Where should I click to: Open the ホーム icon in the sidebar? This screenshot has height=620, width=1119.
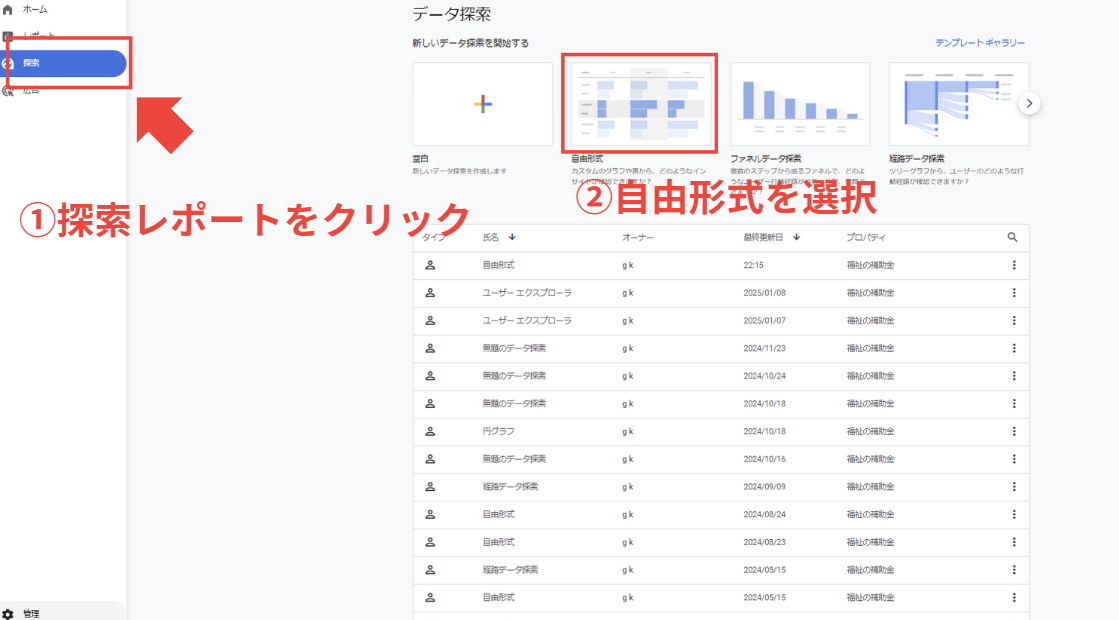8,10
